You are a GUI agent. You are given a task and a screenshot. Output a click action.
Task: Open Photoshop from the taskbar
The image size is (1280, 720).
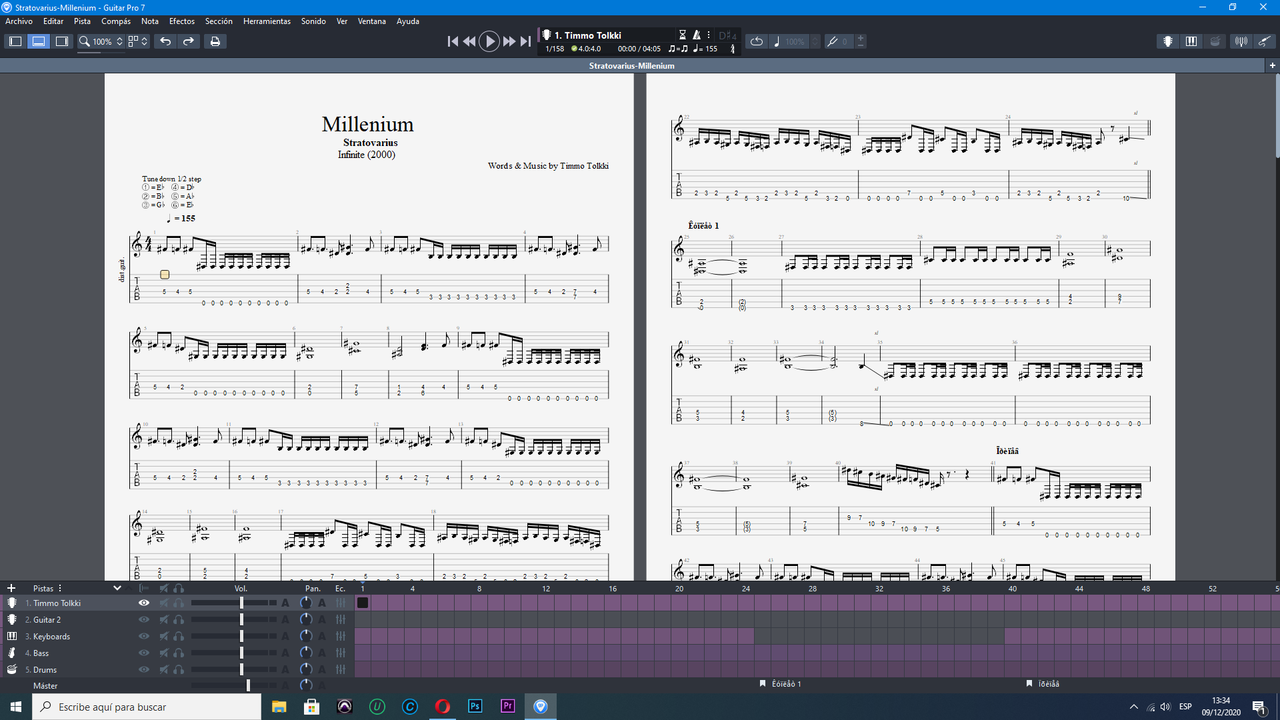[x=475, y=707]
